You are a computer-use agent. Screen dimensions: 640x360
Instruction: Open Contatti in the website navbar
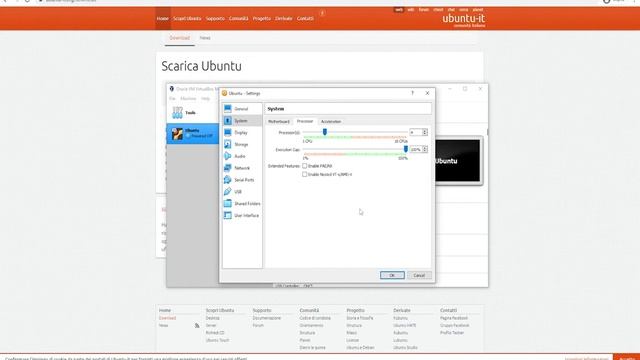(x=305, y=18)
